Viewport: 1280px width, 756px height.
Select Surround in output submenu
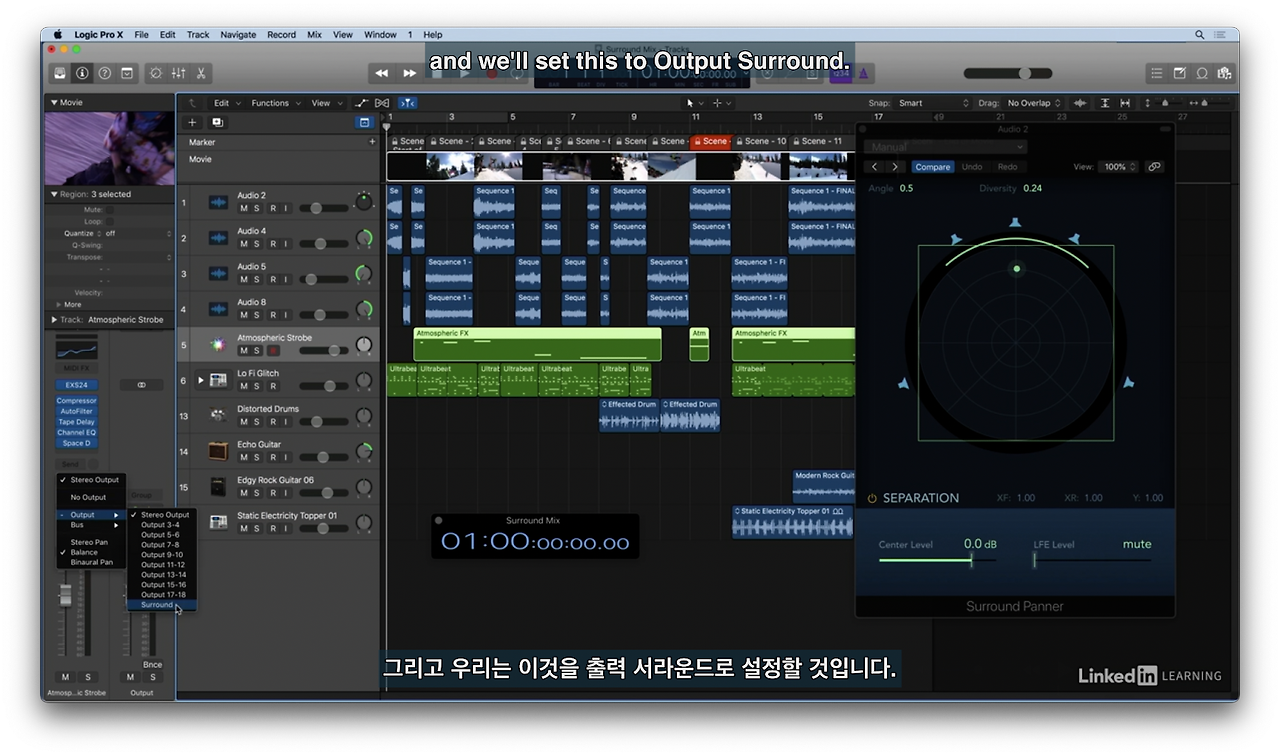161,605
